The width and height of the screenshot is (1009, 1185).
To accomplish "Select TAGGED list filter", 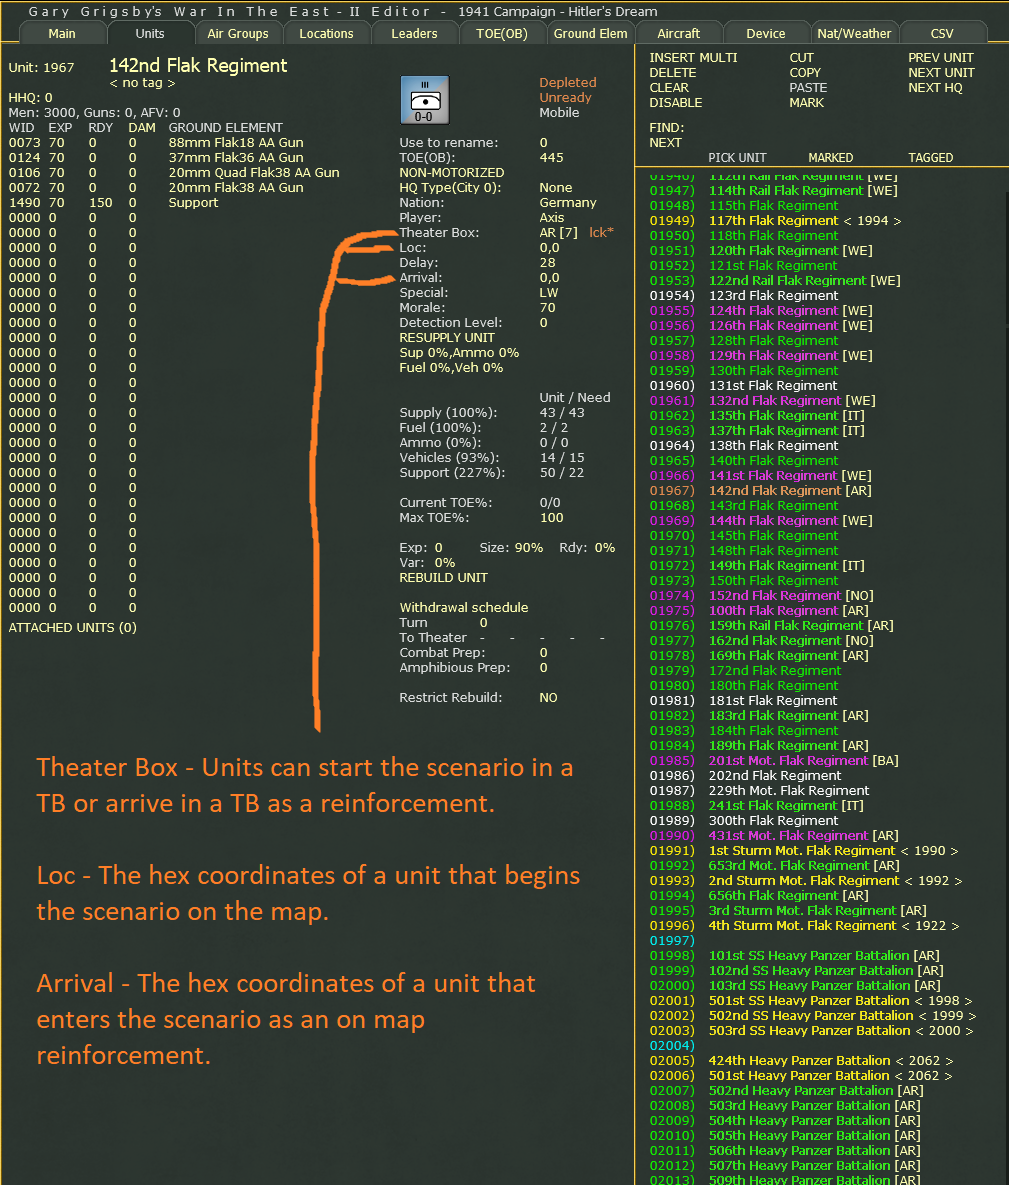I will pos(930,158).
